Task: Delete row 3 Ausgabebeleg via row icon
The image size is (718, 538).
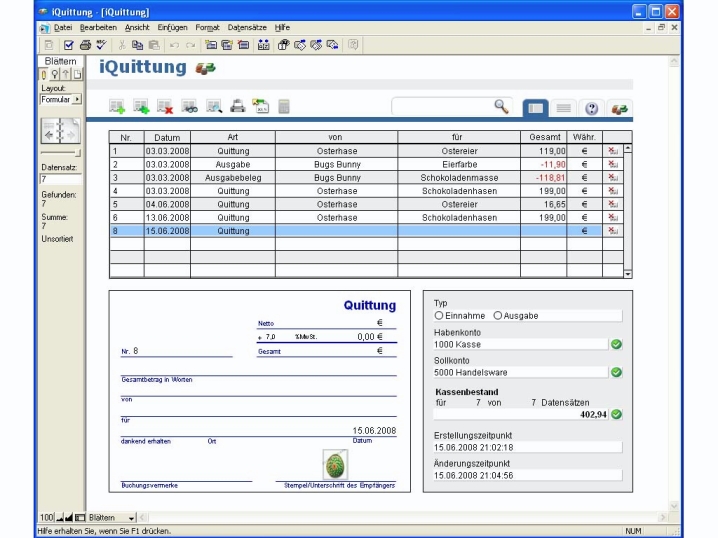Action: pyautogui.click(x=613, y=177)
